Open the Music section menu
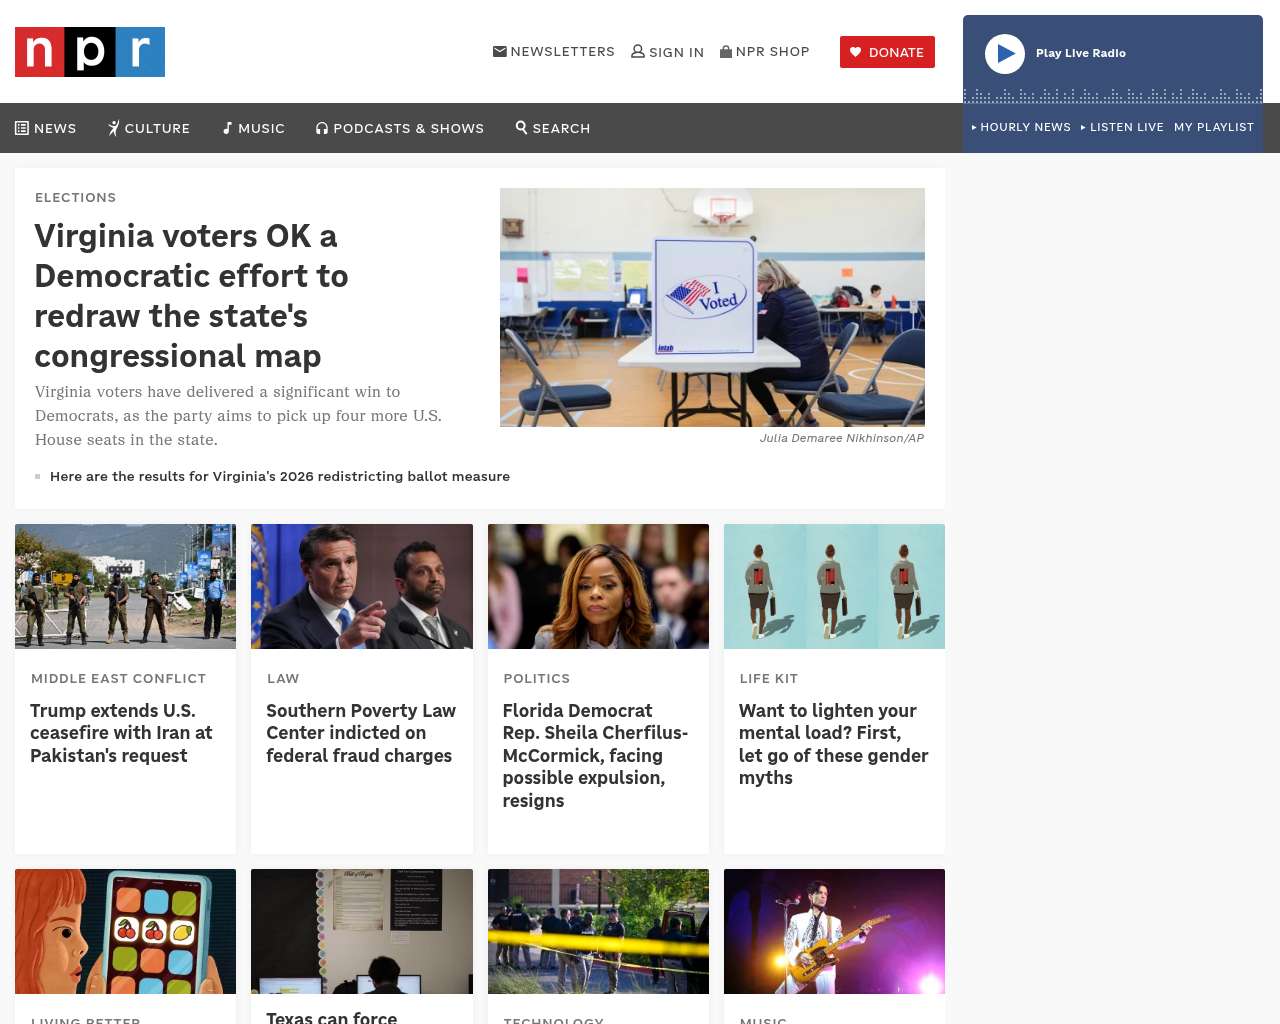This screenshot has height=1024, width=1280. pyautogui.click(x=254, y=128)
